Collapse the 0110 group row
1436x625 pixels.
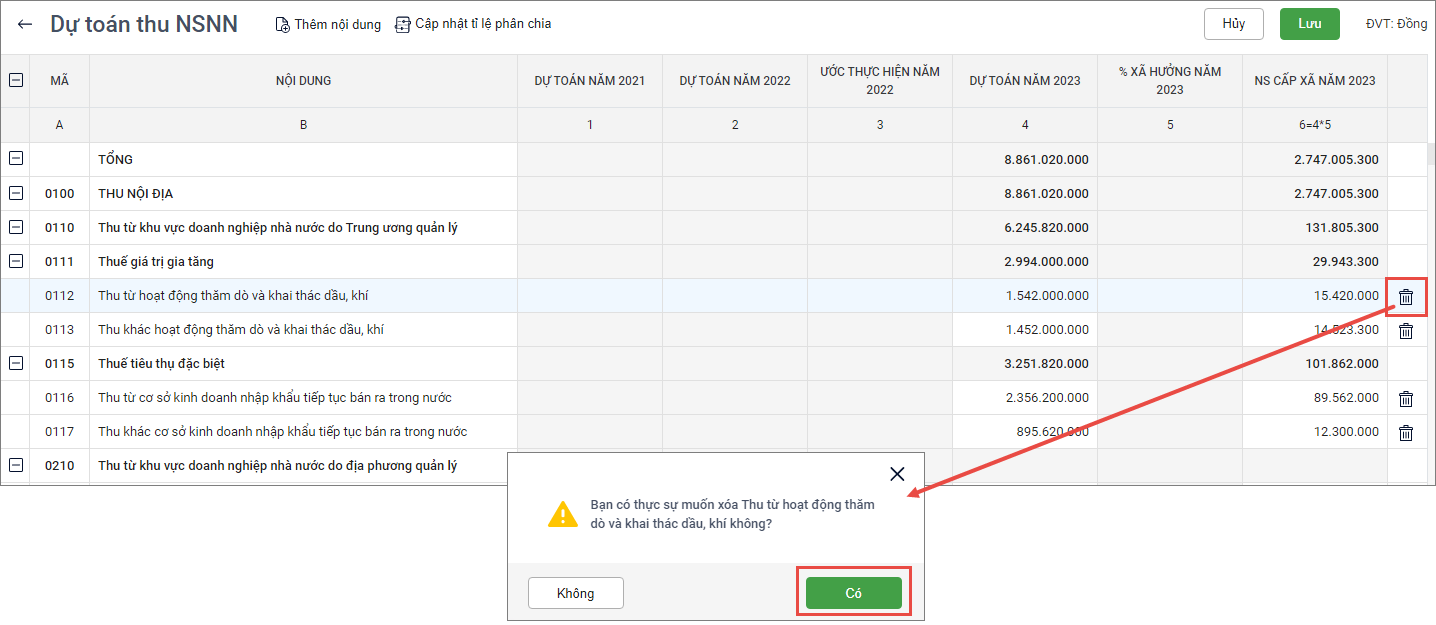16,227
